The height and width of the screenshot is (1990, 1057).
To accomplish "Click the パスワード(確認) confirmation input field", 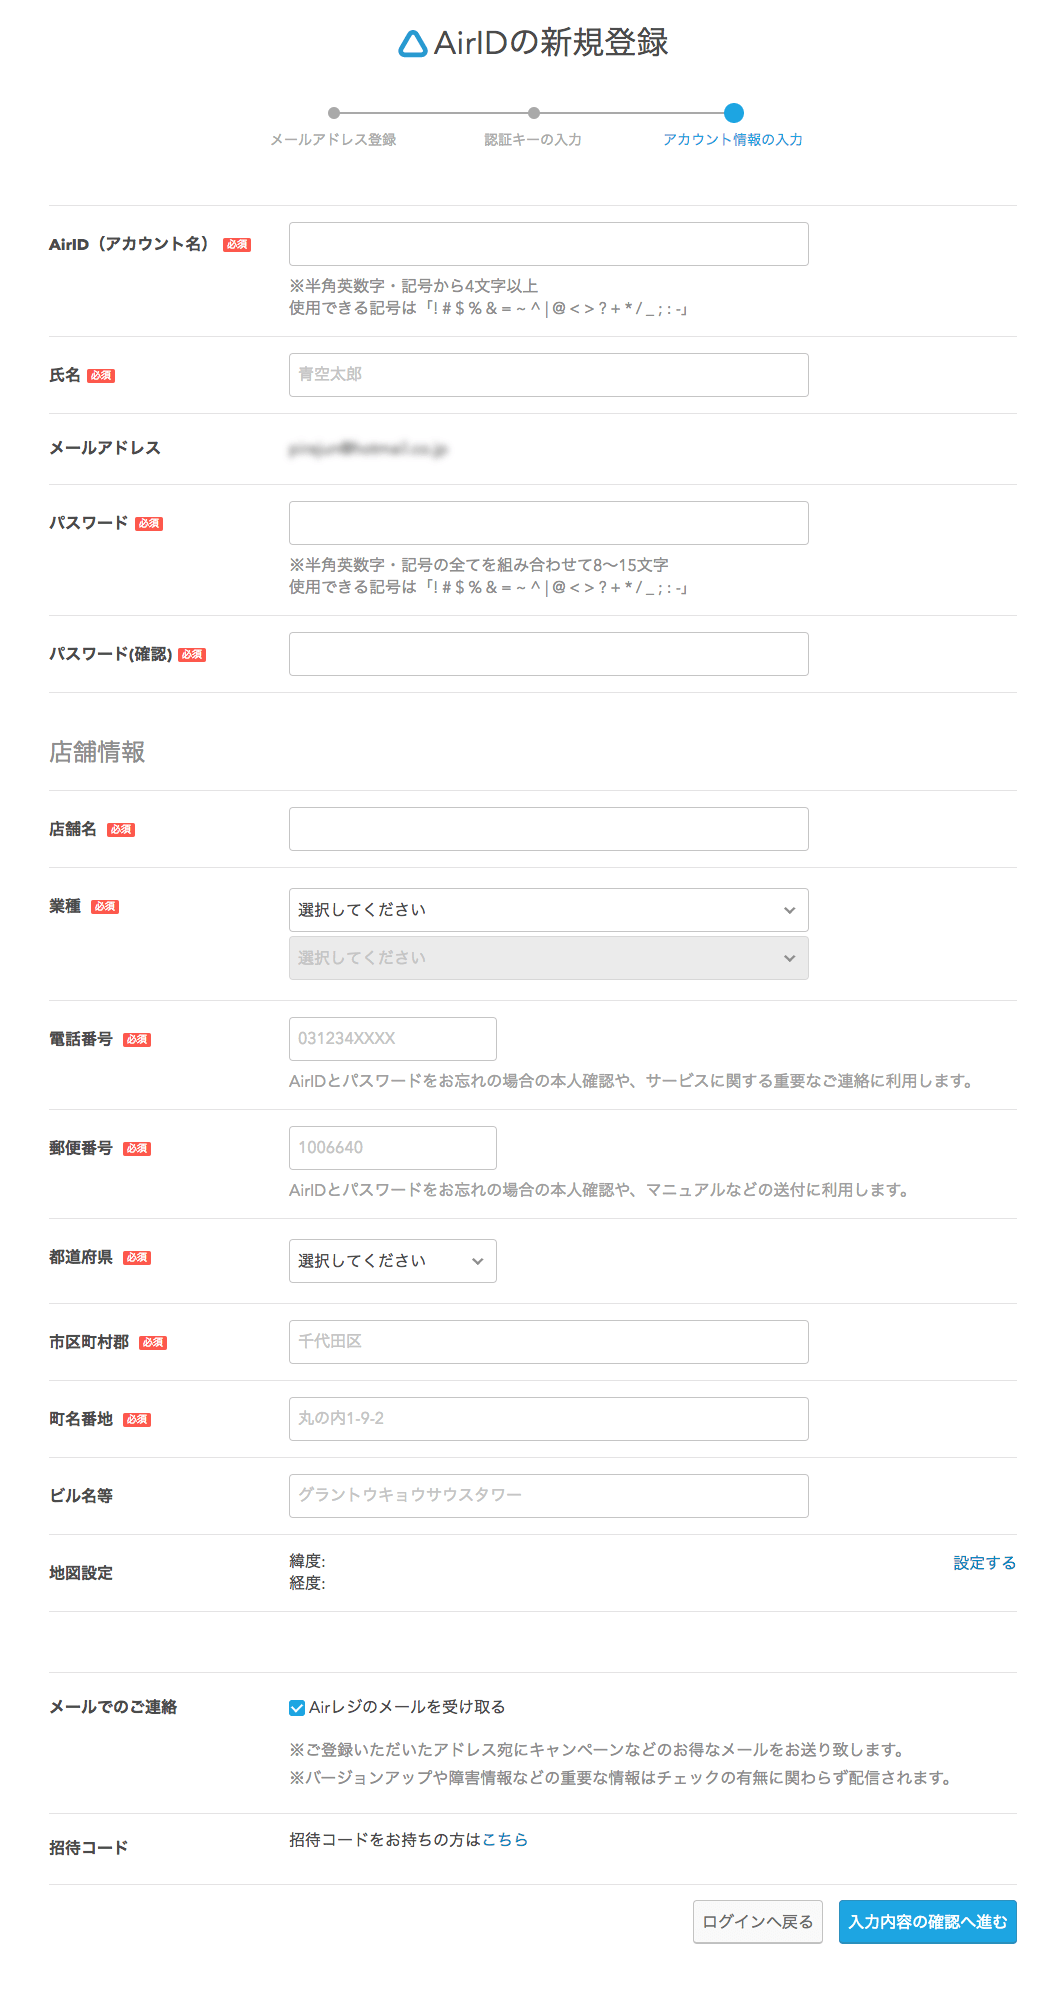I will [548, 654].
